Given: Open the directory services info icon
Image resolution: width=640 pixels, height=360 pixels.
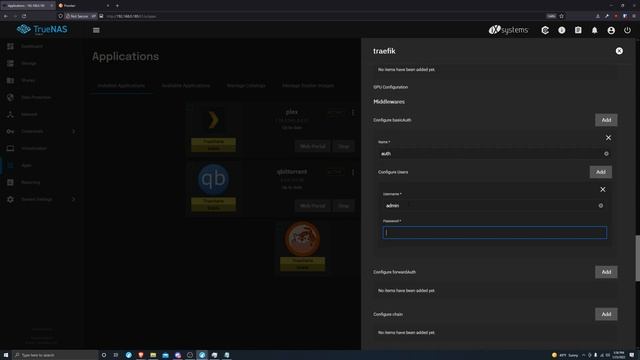Looking at the screenshot, I should click(x=562, y=30).
